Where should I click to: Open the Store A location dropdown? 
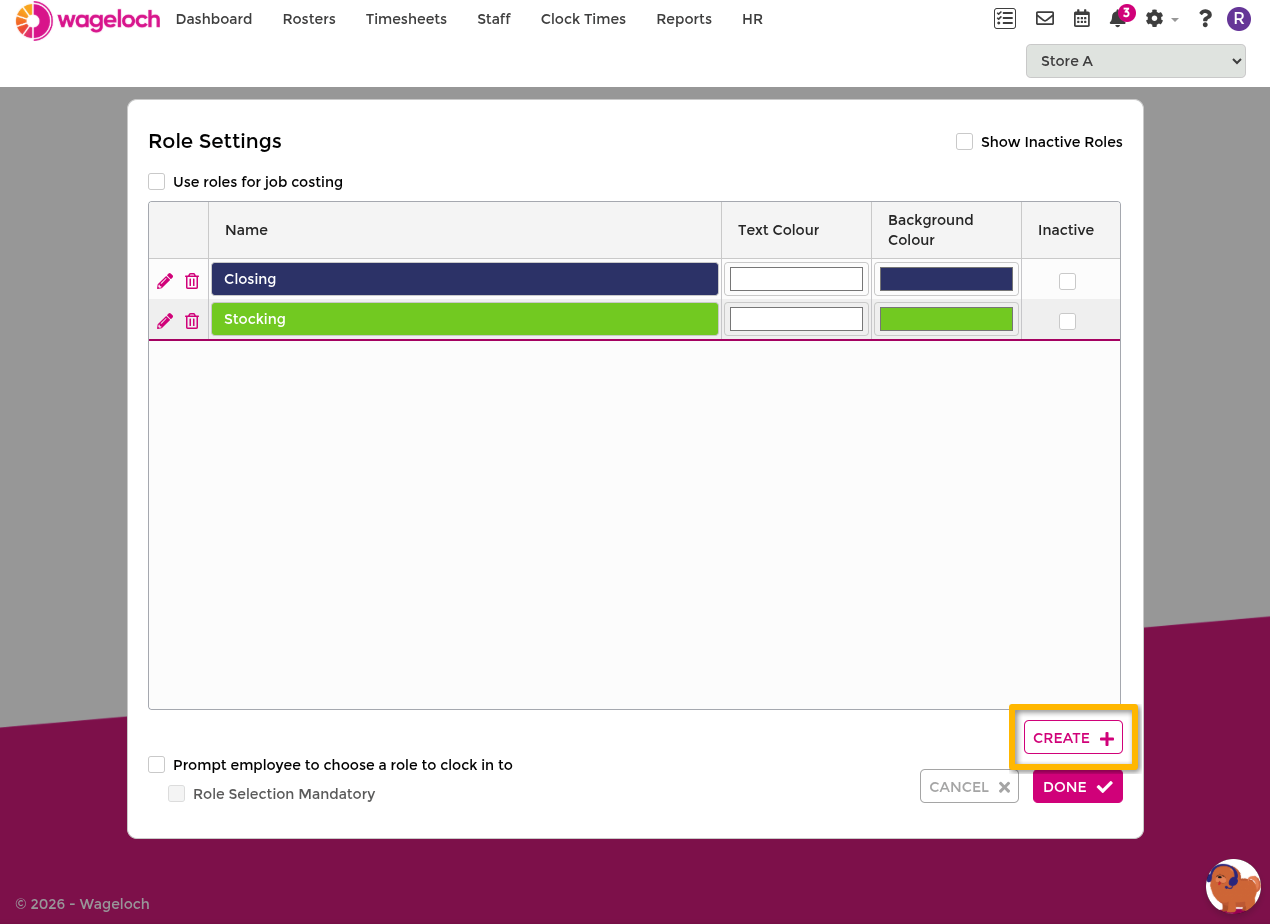1136,61
